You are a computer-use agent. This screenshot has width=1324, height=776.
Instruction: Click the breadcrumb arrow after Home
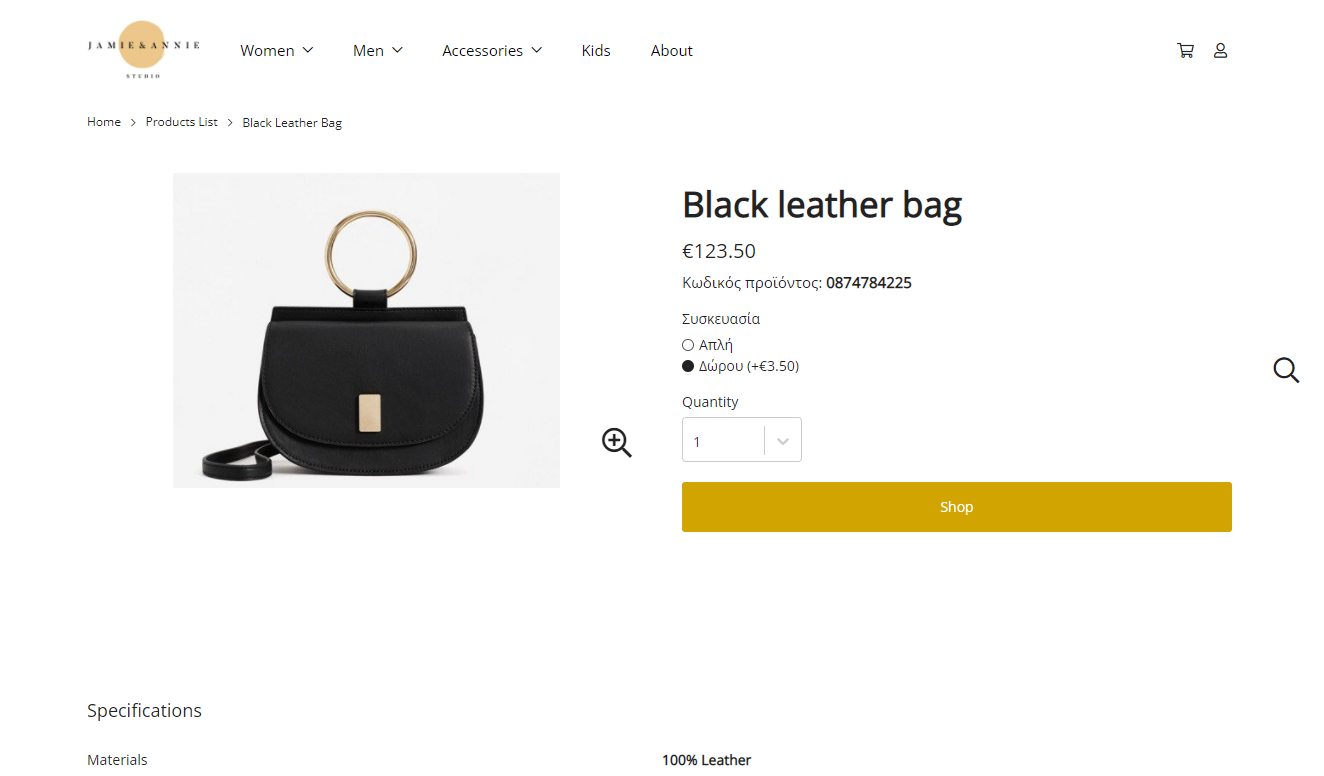(133, 123)
